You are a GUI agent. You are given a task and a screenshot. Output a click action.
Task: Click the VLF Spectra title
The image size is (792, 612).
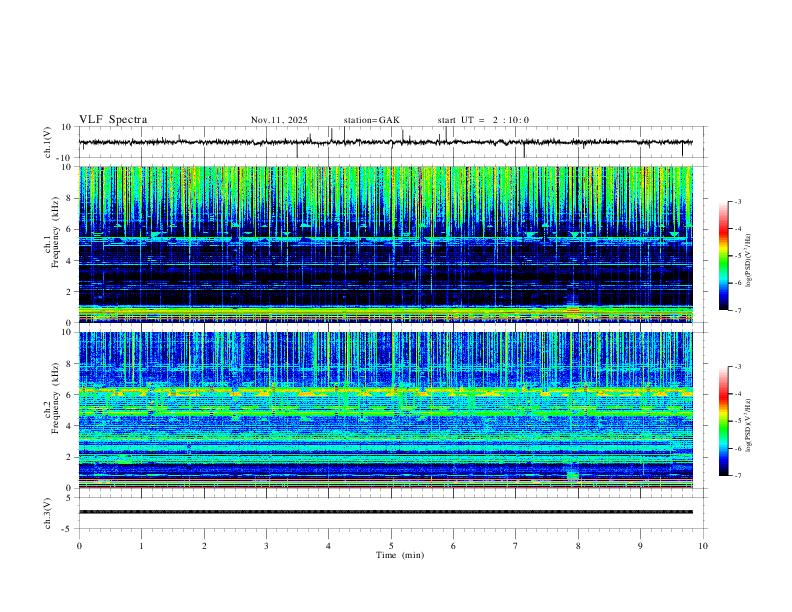click(113, 120)
